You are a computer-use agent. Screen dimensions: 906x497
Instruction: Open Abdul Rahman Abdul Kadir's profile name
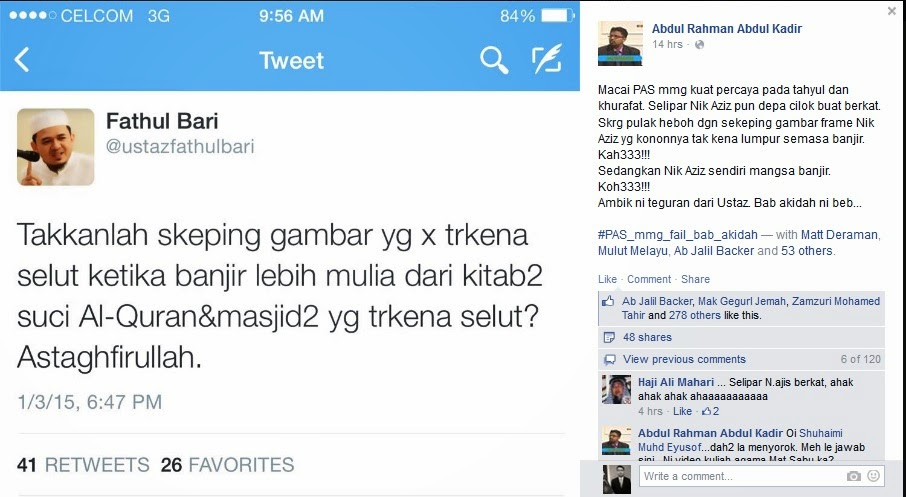[727, 28]
